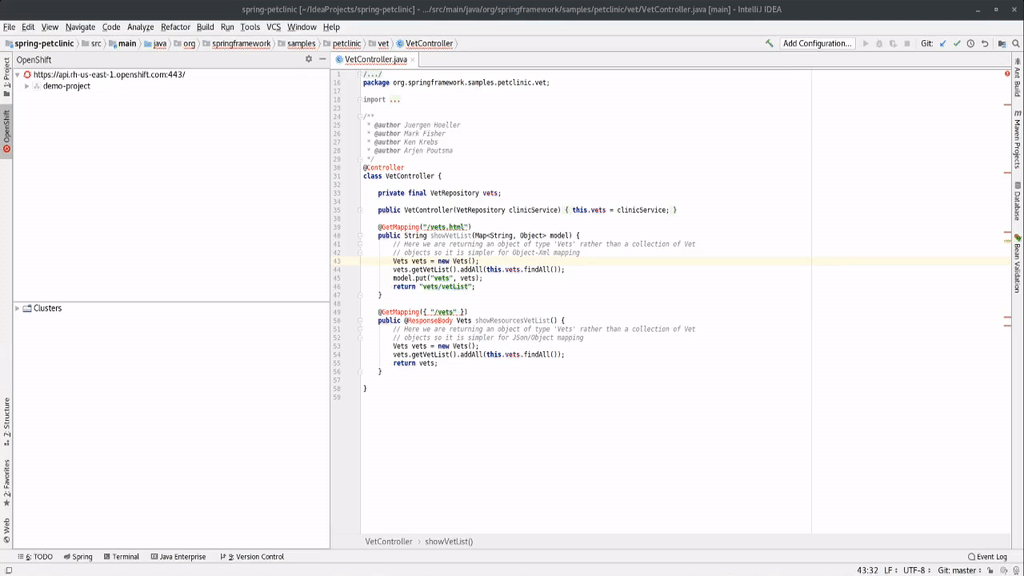The image size is (1024, 576).
Task: Click Add Configuration button
Action: (817, 43)
